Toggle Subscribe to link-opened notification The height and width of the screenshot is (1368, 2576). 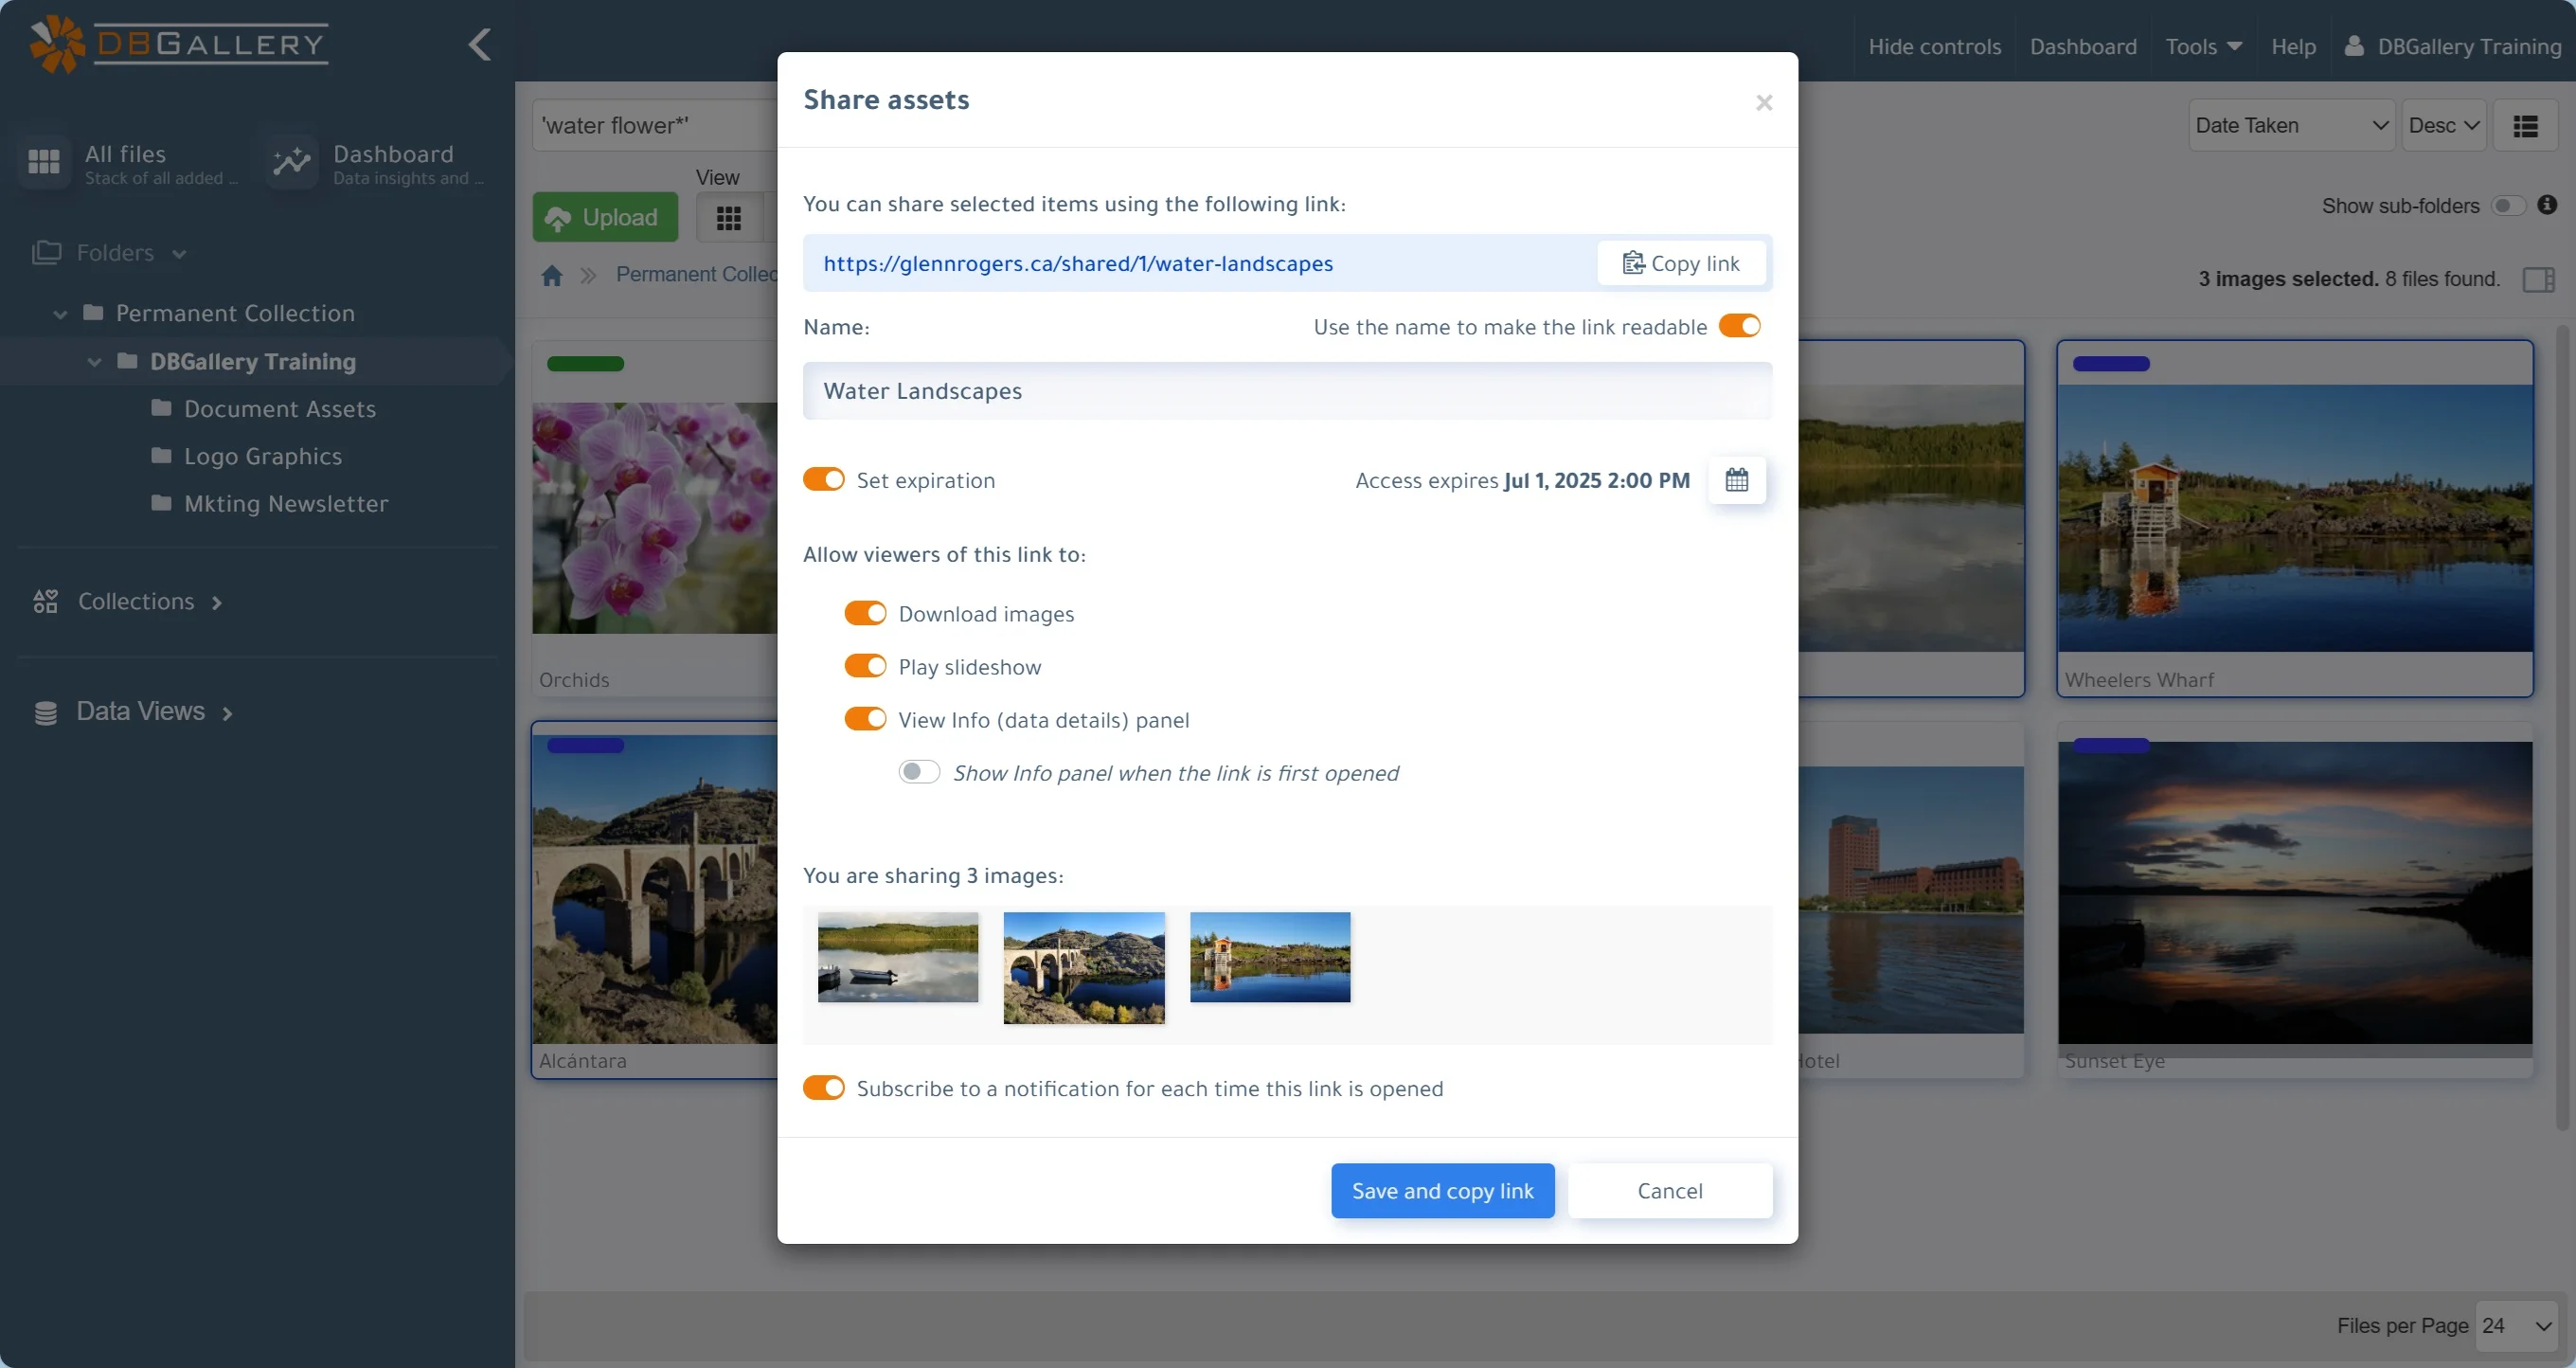[825, 1087]
